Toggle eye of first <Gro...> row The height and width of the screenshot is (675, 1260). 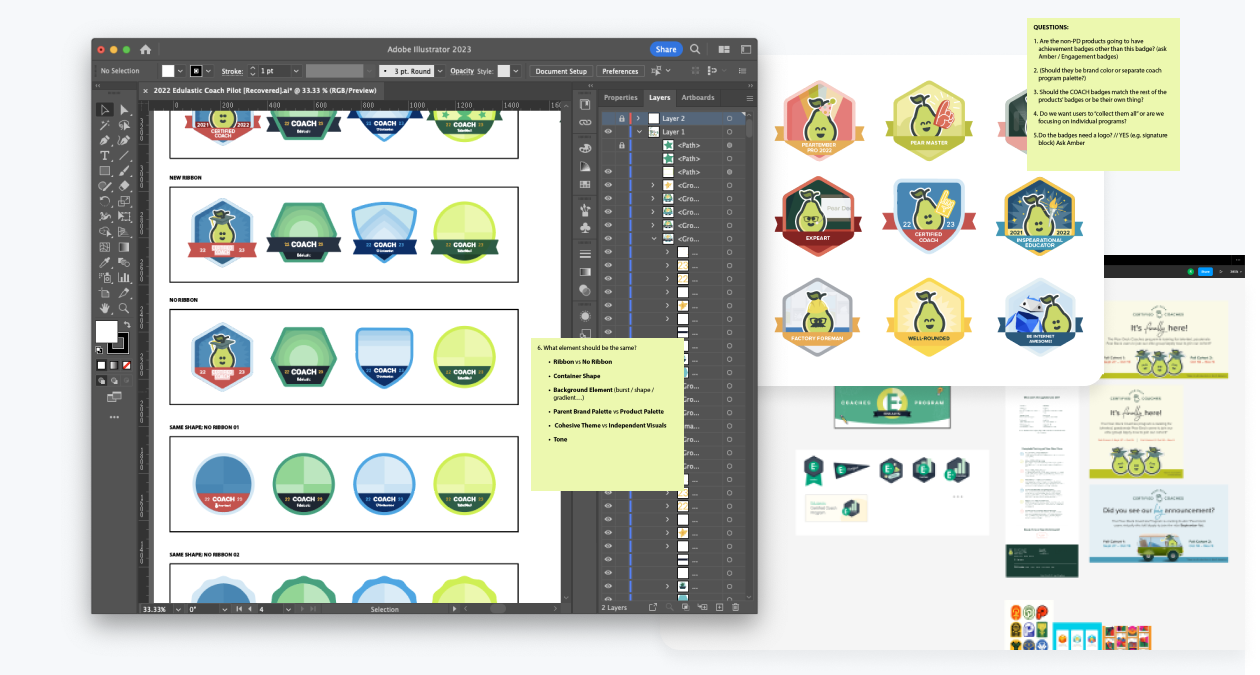[608, 185]
